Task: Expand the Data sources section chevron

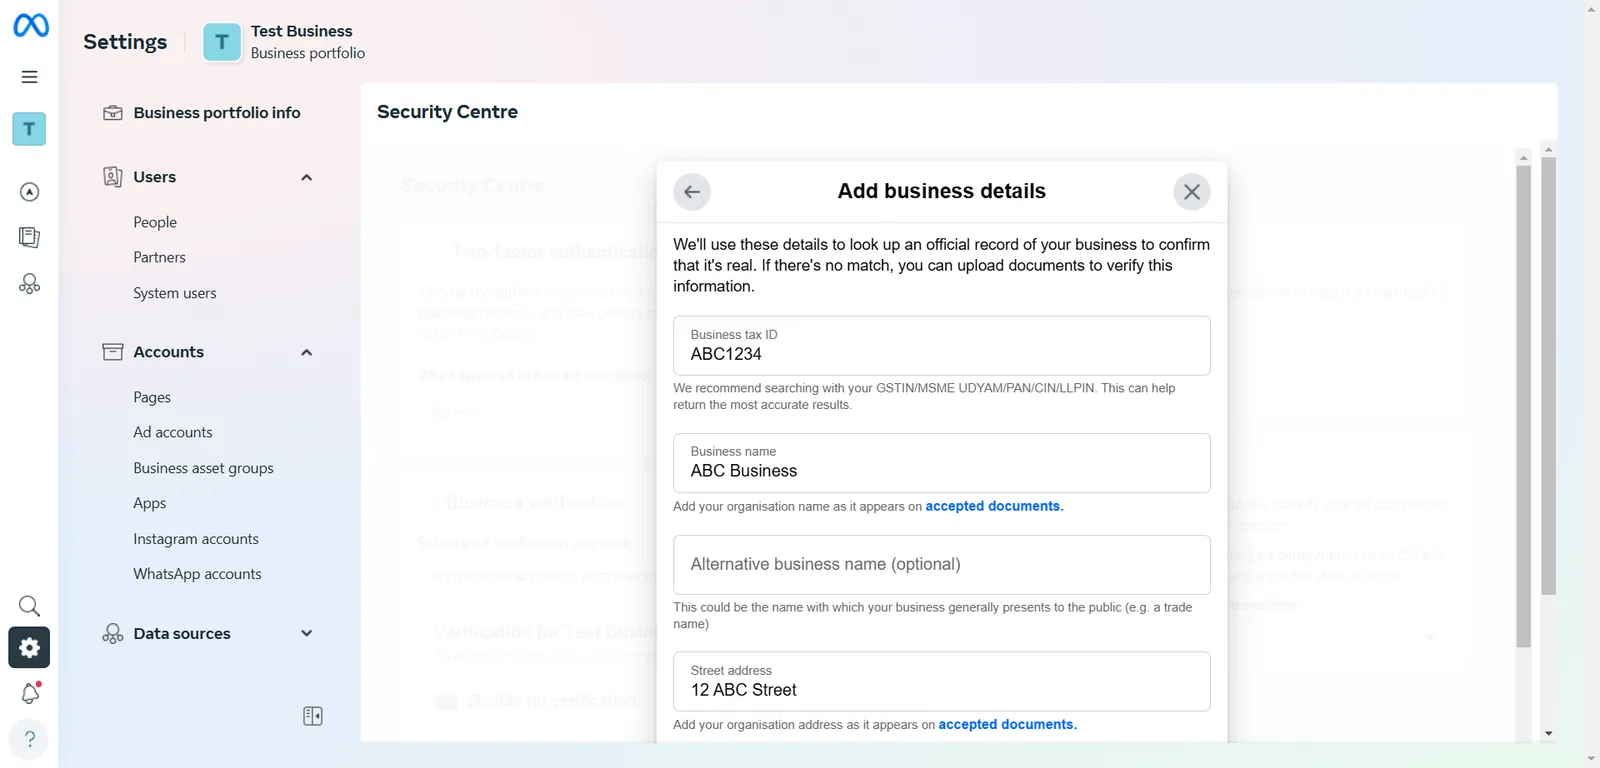Action: (x=307, y=633)
